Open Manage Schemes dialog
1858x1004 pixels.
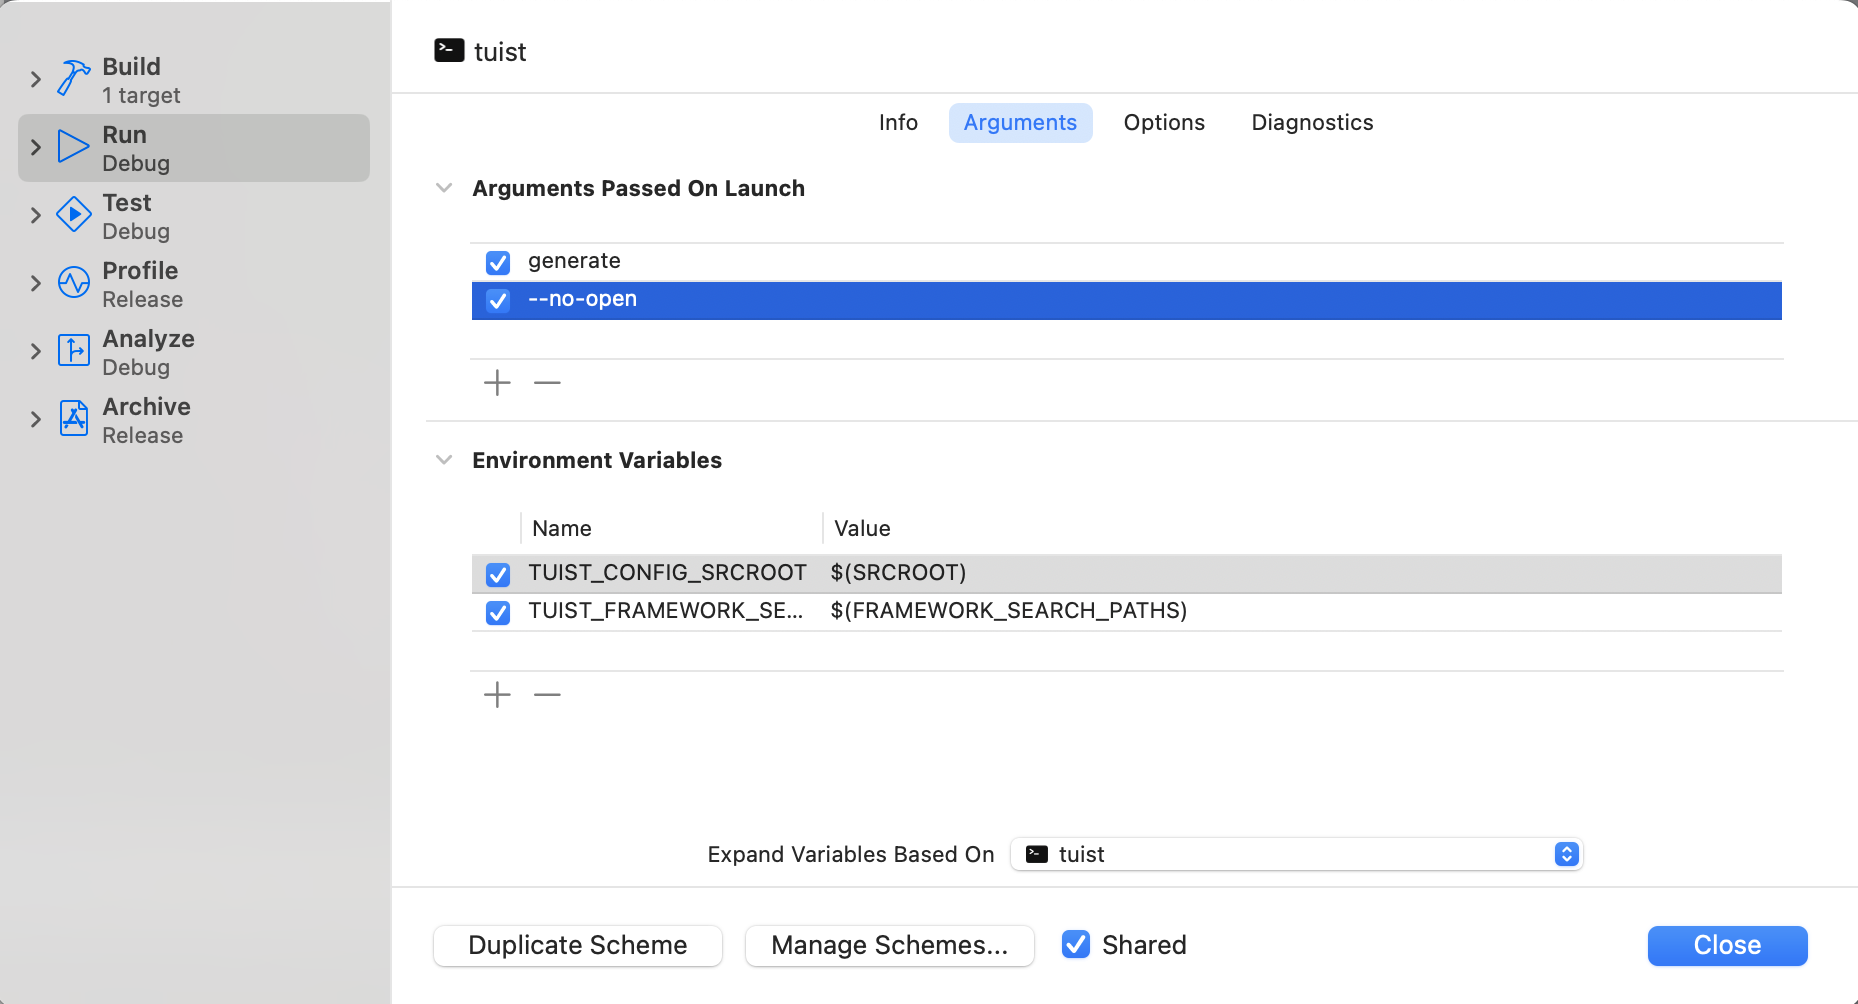point(889,946)
